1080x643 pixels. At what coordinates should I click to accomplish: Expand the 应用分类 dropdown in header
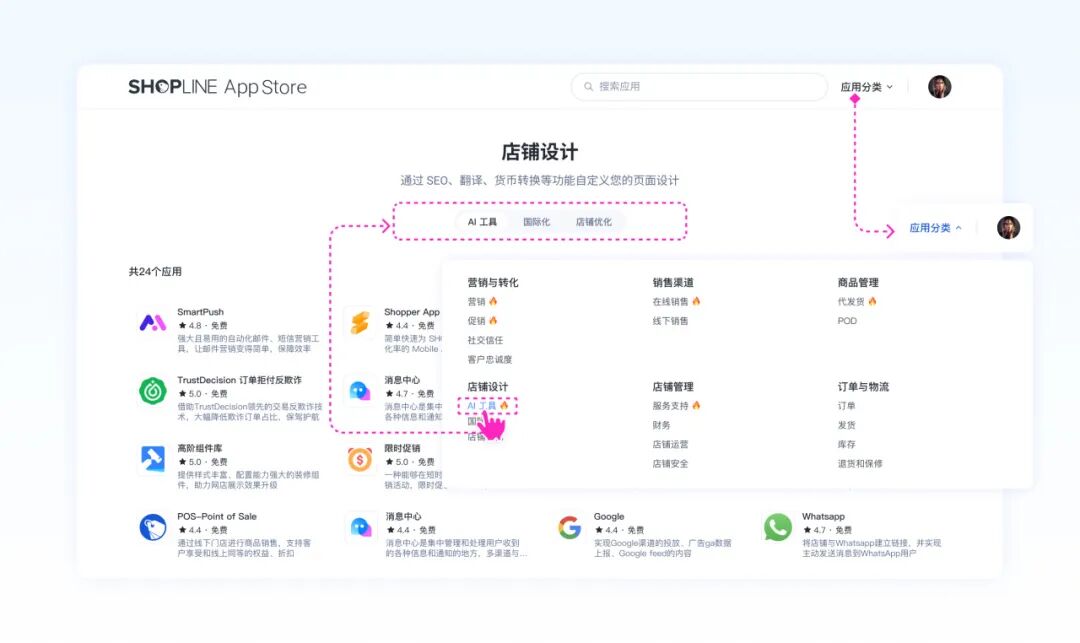point(866,87)
